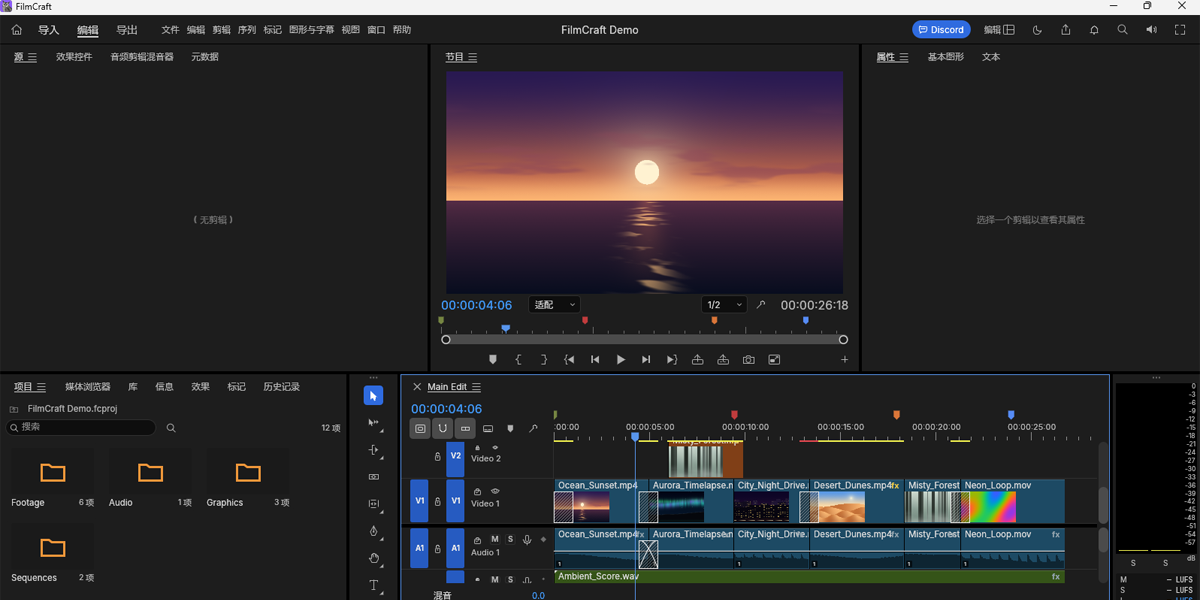Viewport: 1200px width, 600px height.
Task: Export a frame with the camera icon
Action: (748, 360)
